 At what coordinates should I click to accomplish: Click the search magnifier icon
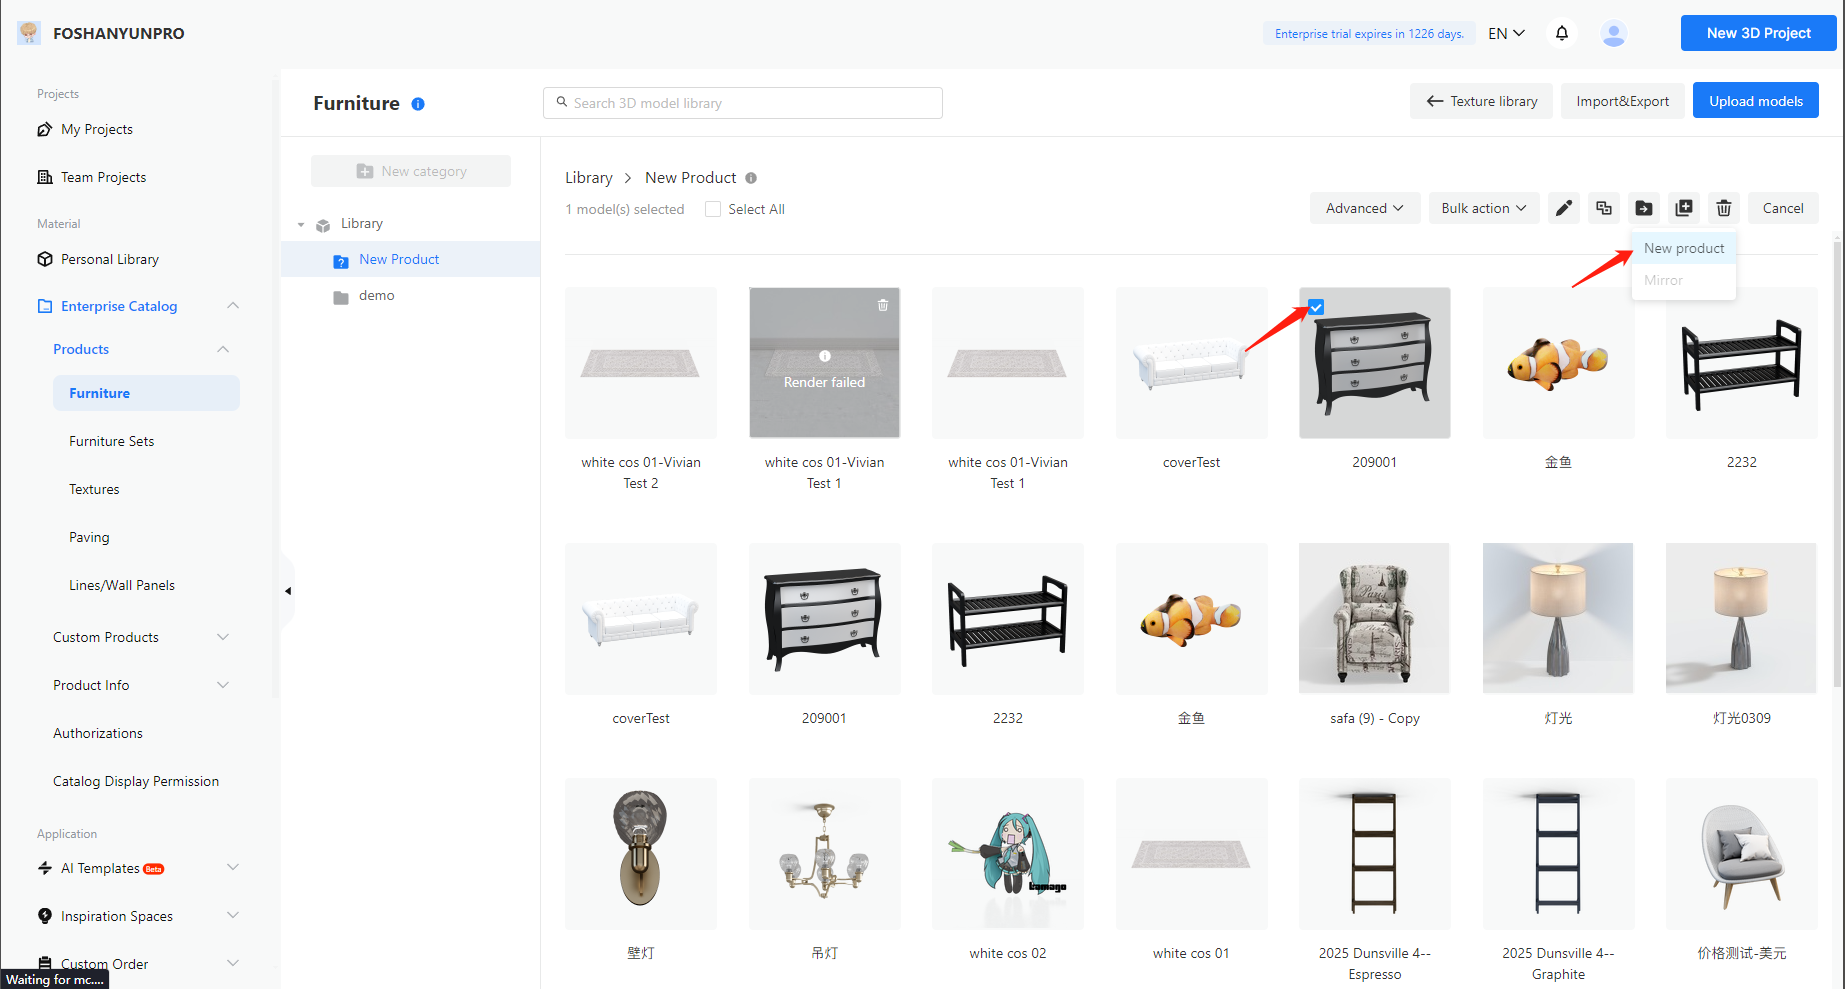pos(562,102)
